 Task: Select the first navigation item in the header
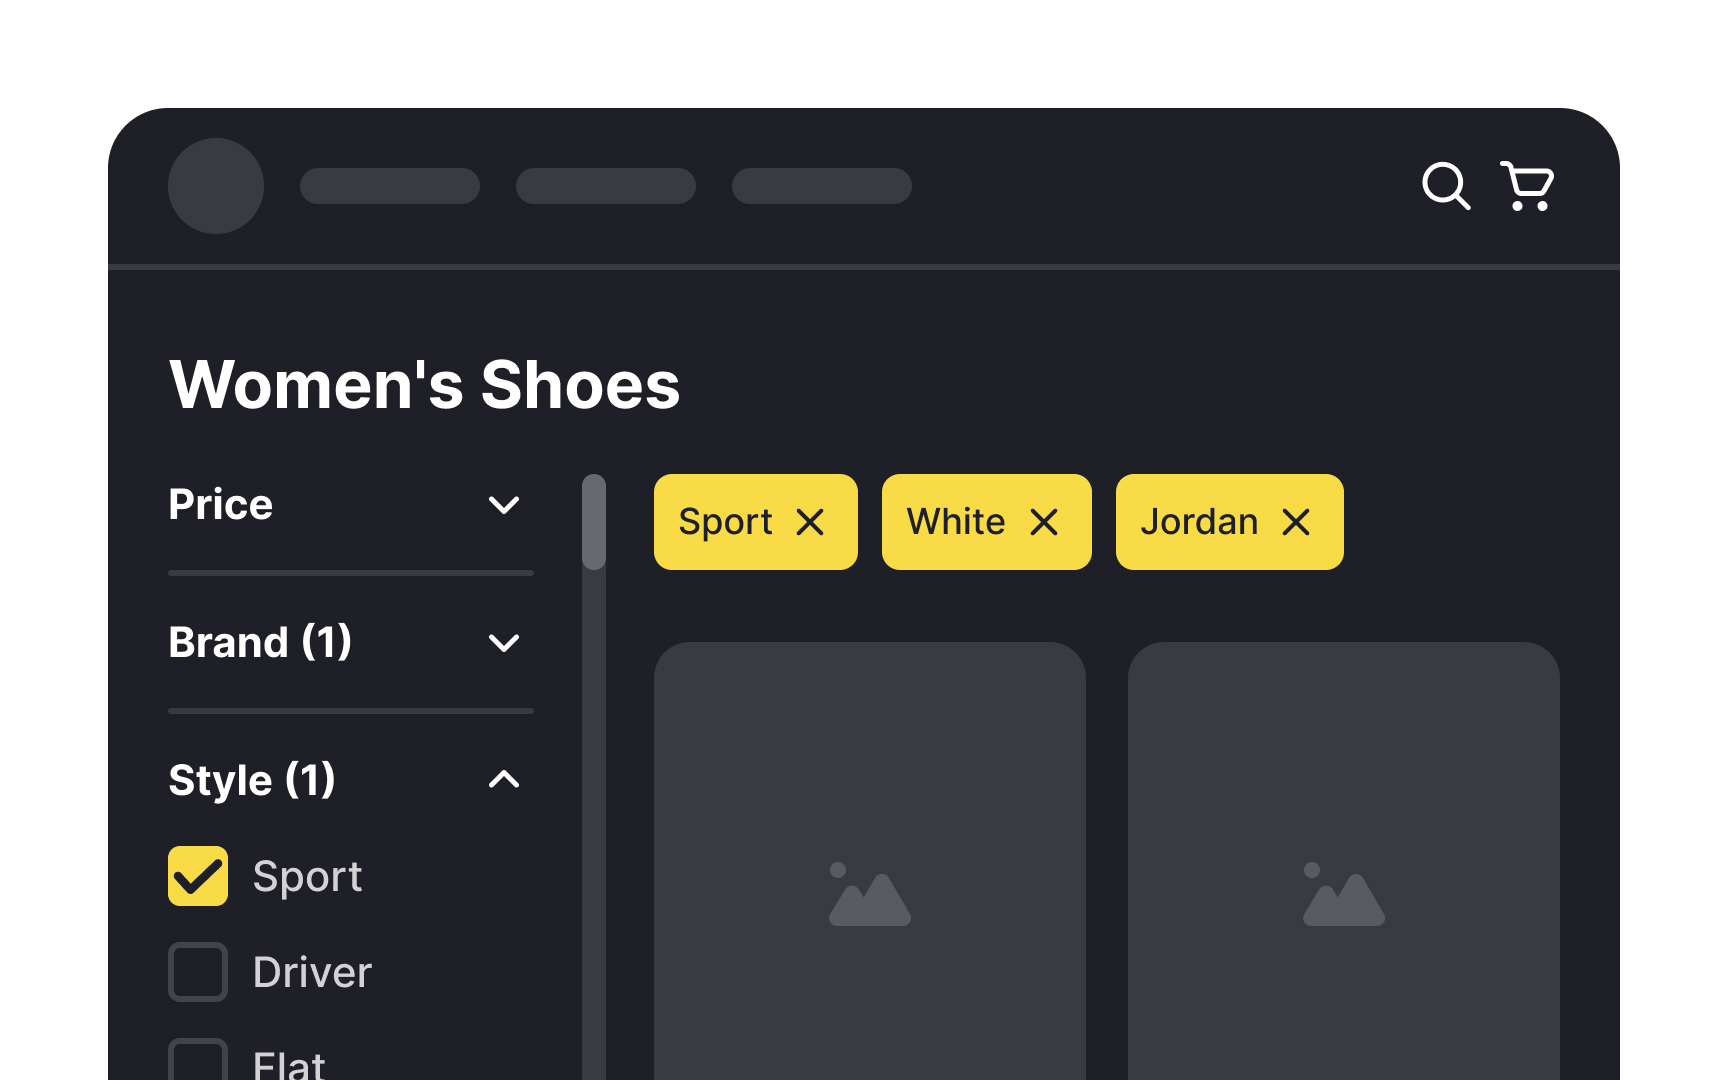point(390,186)
